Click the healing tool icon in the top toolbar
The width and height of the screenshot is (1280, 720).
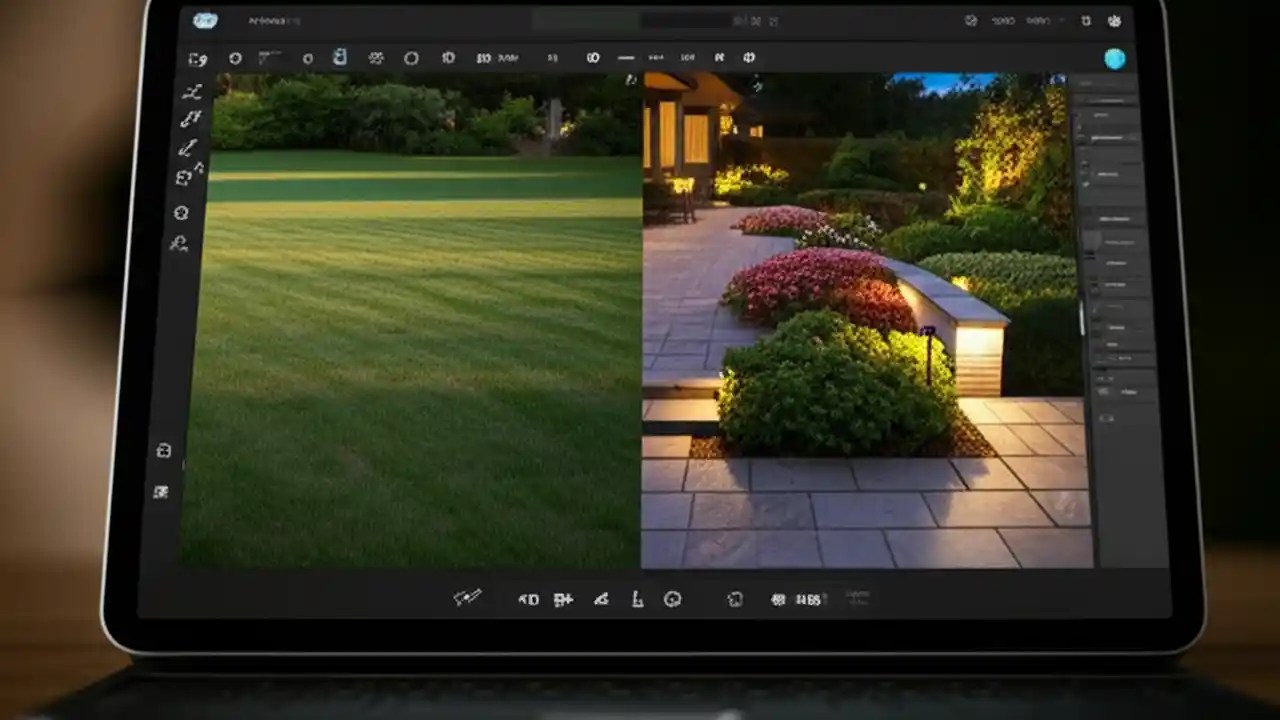pyautogui.click(x=376, y=58)
